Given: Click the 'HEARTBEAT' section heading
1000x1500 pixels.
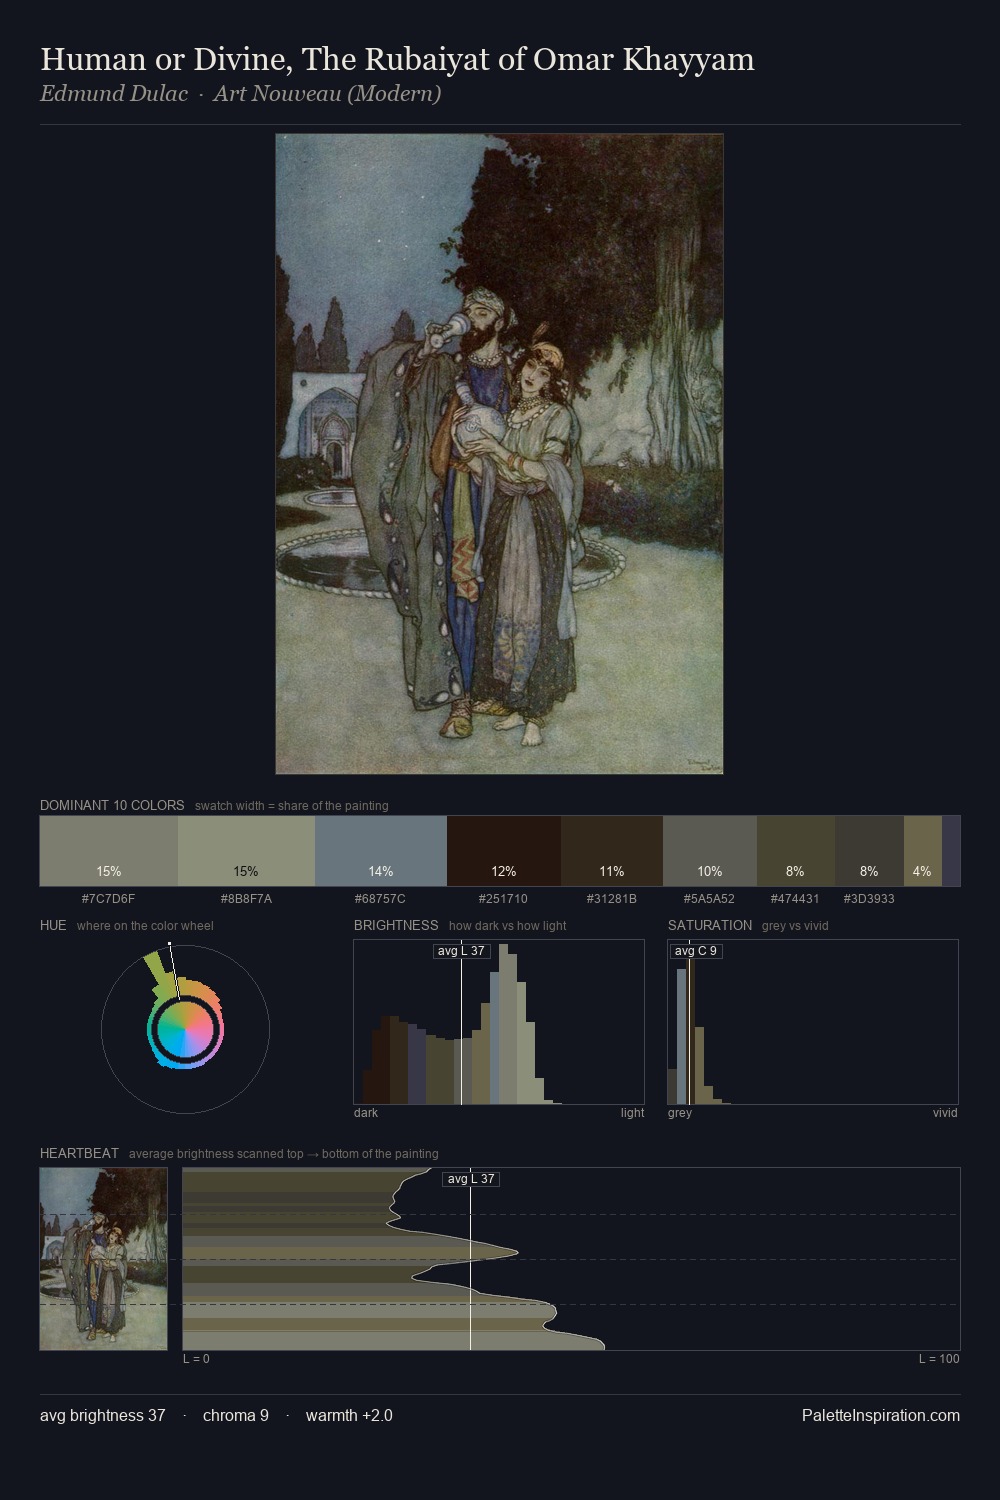Looking at the screenshot, I should click(x=79, y=1153).
